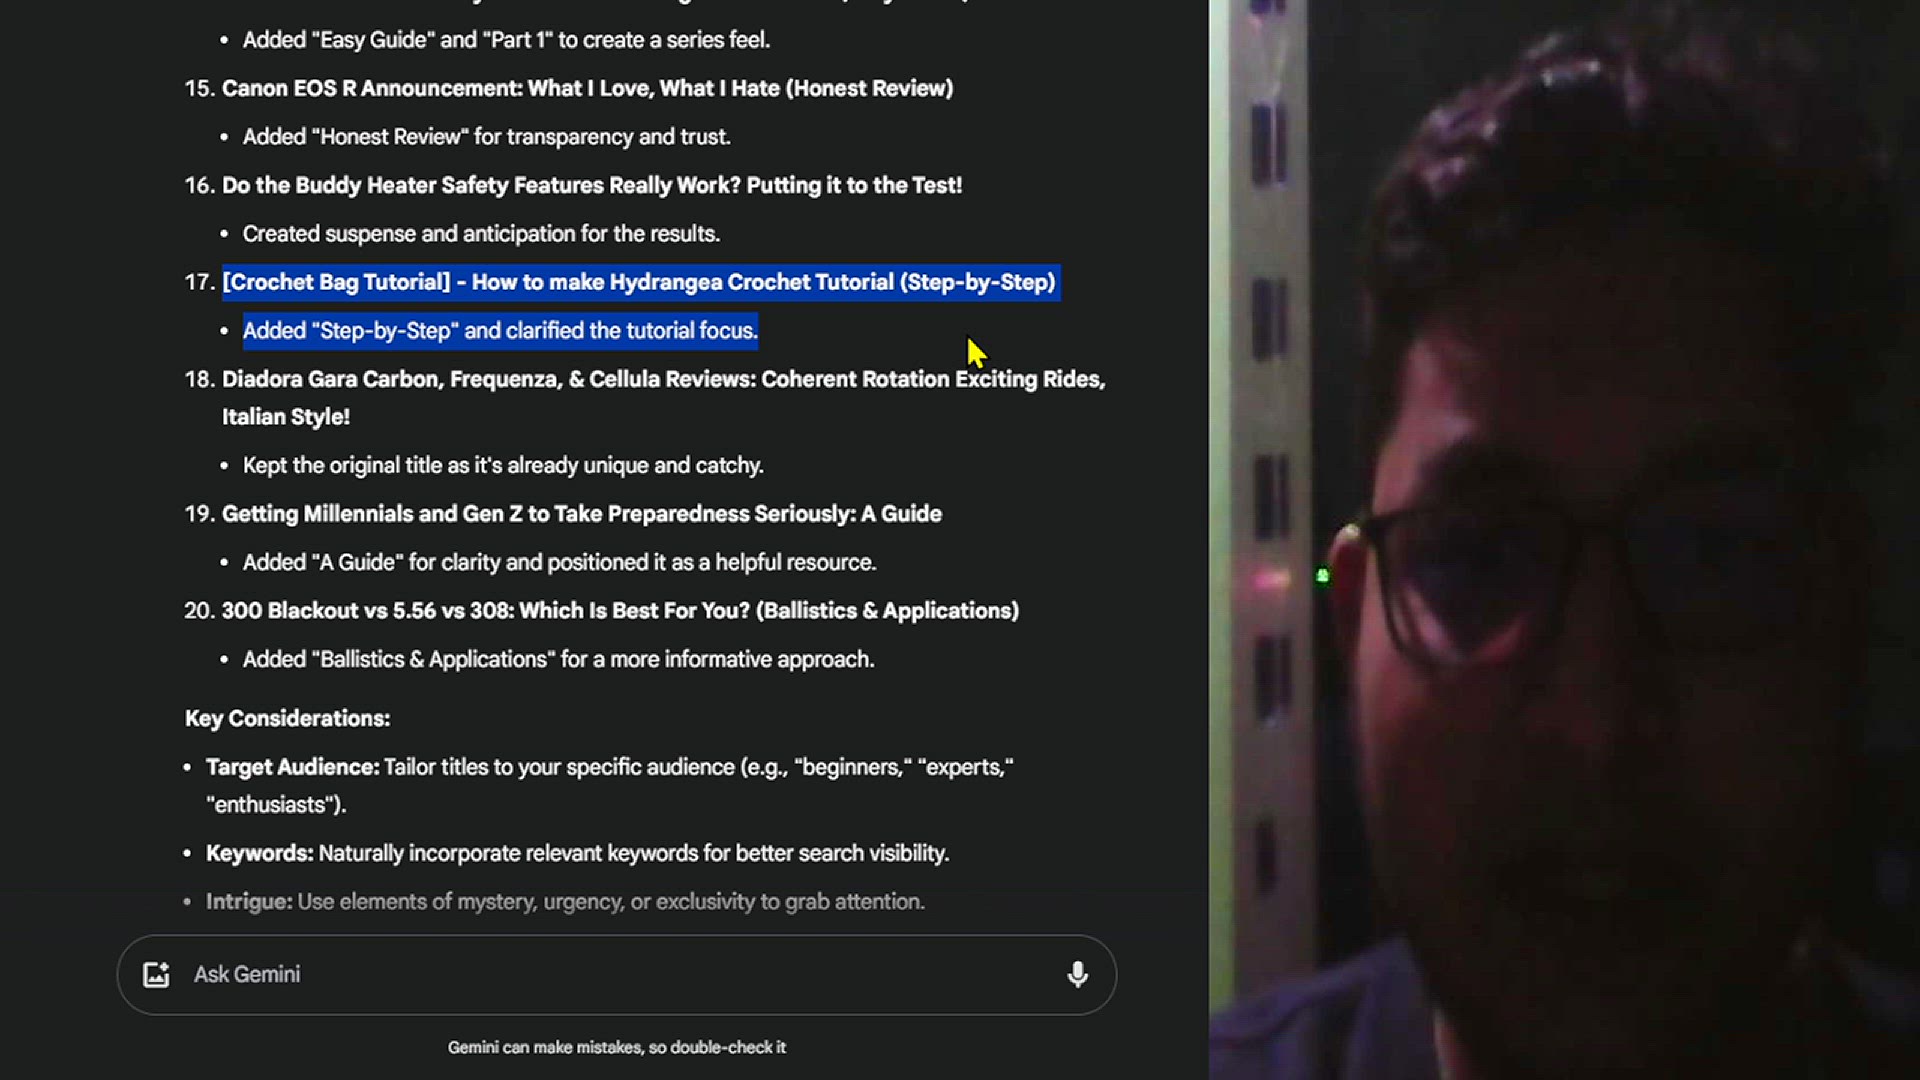Click 'Added "A Guide" for clarity' bullet
Image resolution: width=1920 pixels, height=1080 pixels.
coord(559,563)
